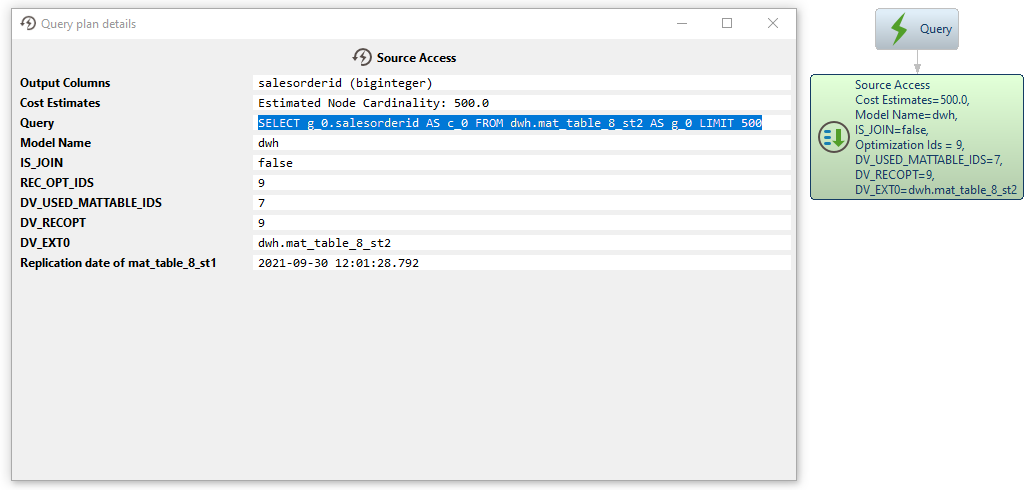
Task: Click the DV_RECOPT value field
Action: (521, 223)
